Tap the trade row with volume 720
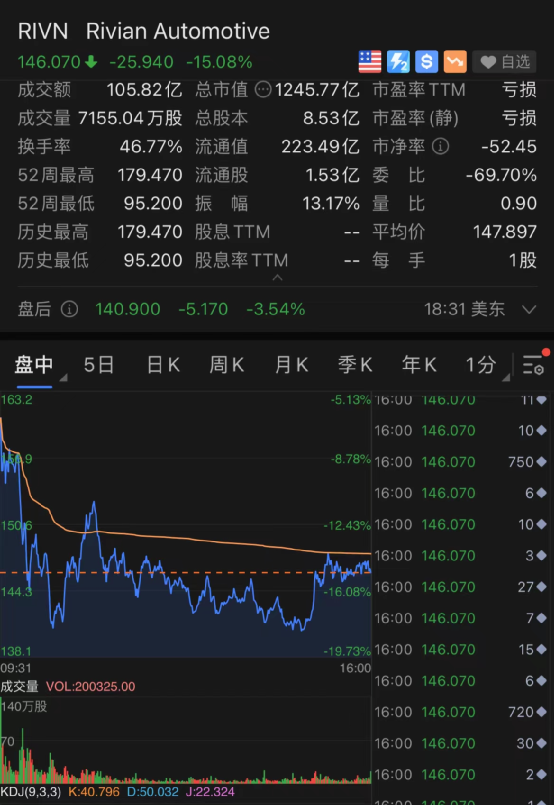Image resolution: width=554 pixels, height=805 pixels. (x=461, y=712)
